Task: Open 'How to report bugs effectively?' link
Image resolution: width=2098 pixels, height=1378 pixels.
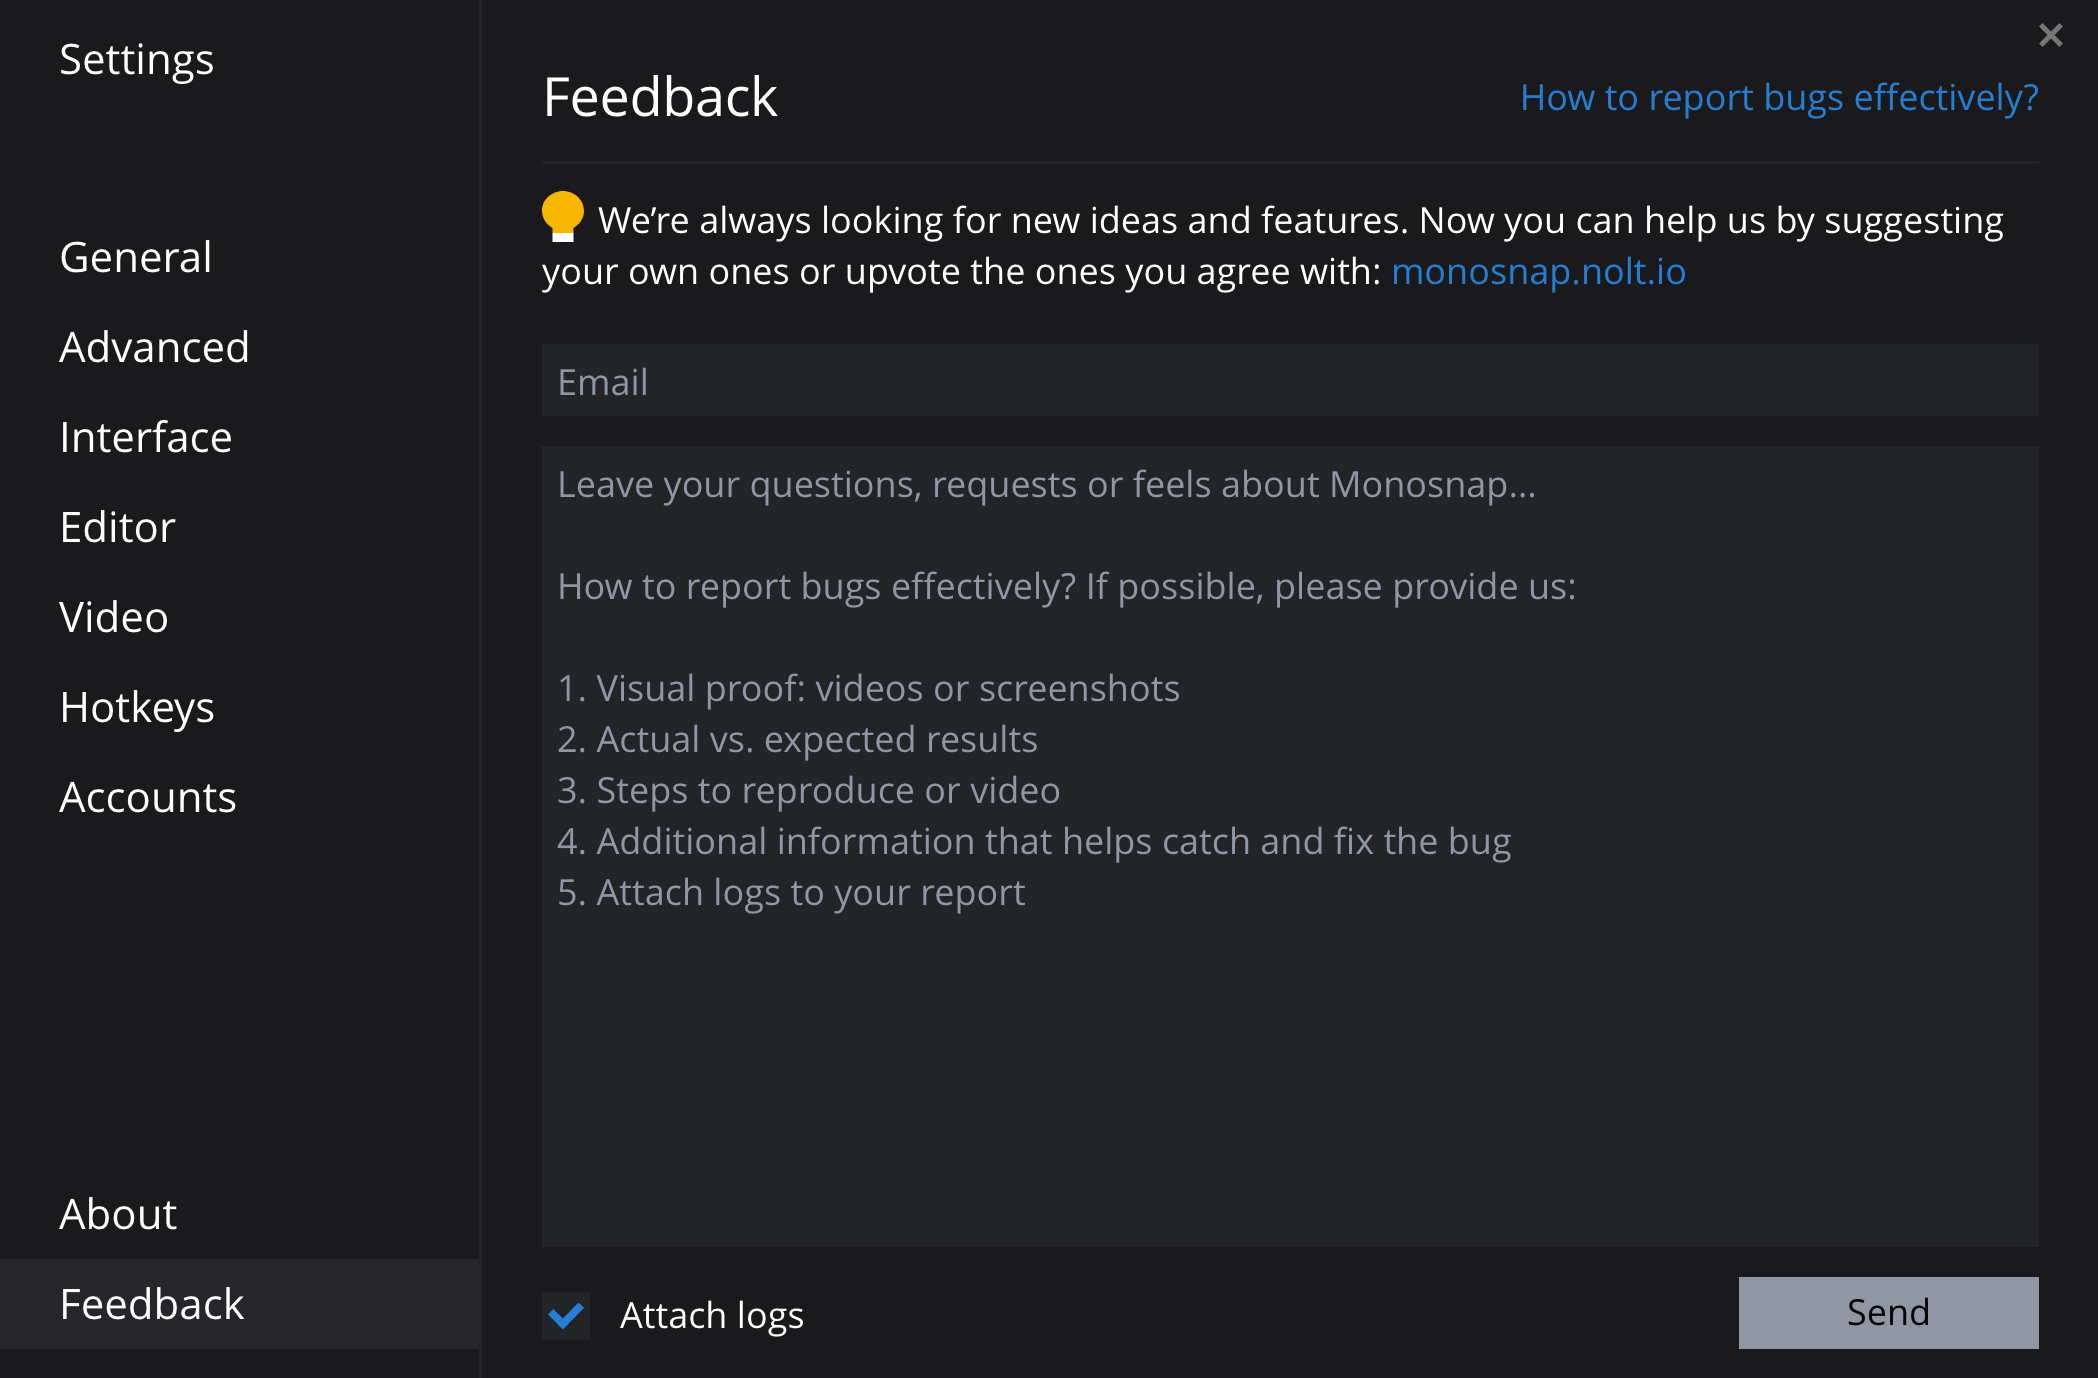Action: tap(1779, 98)
